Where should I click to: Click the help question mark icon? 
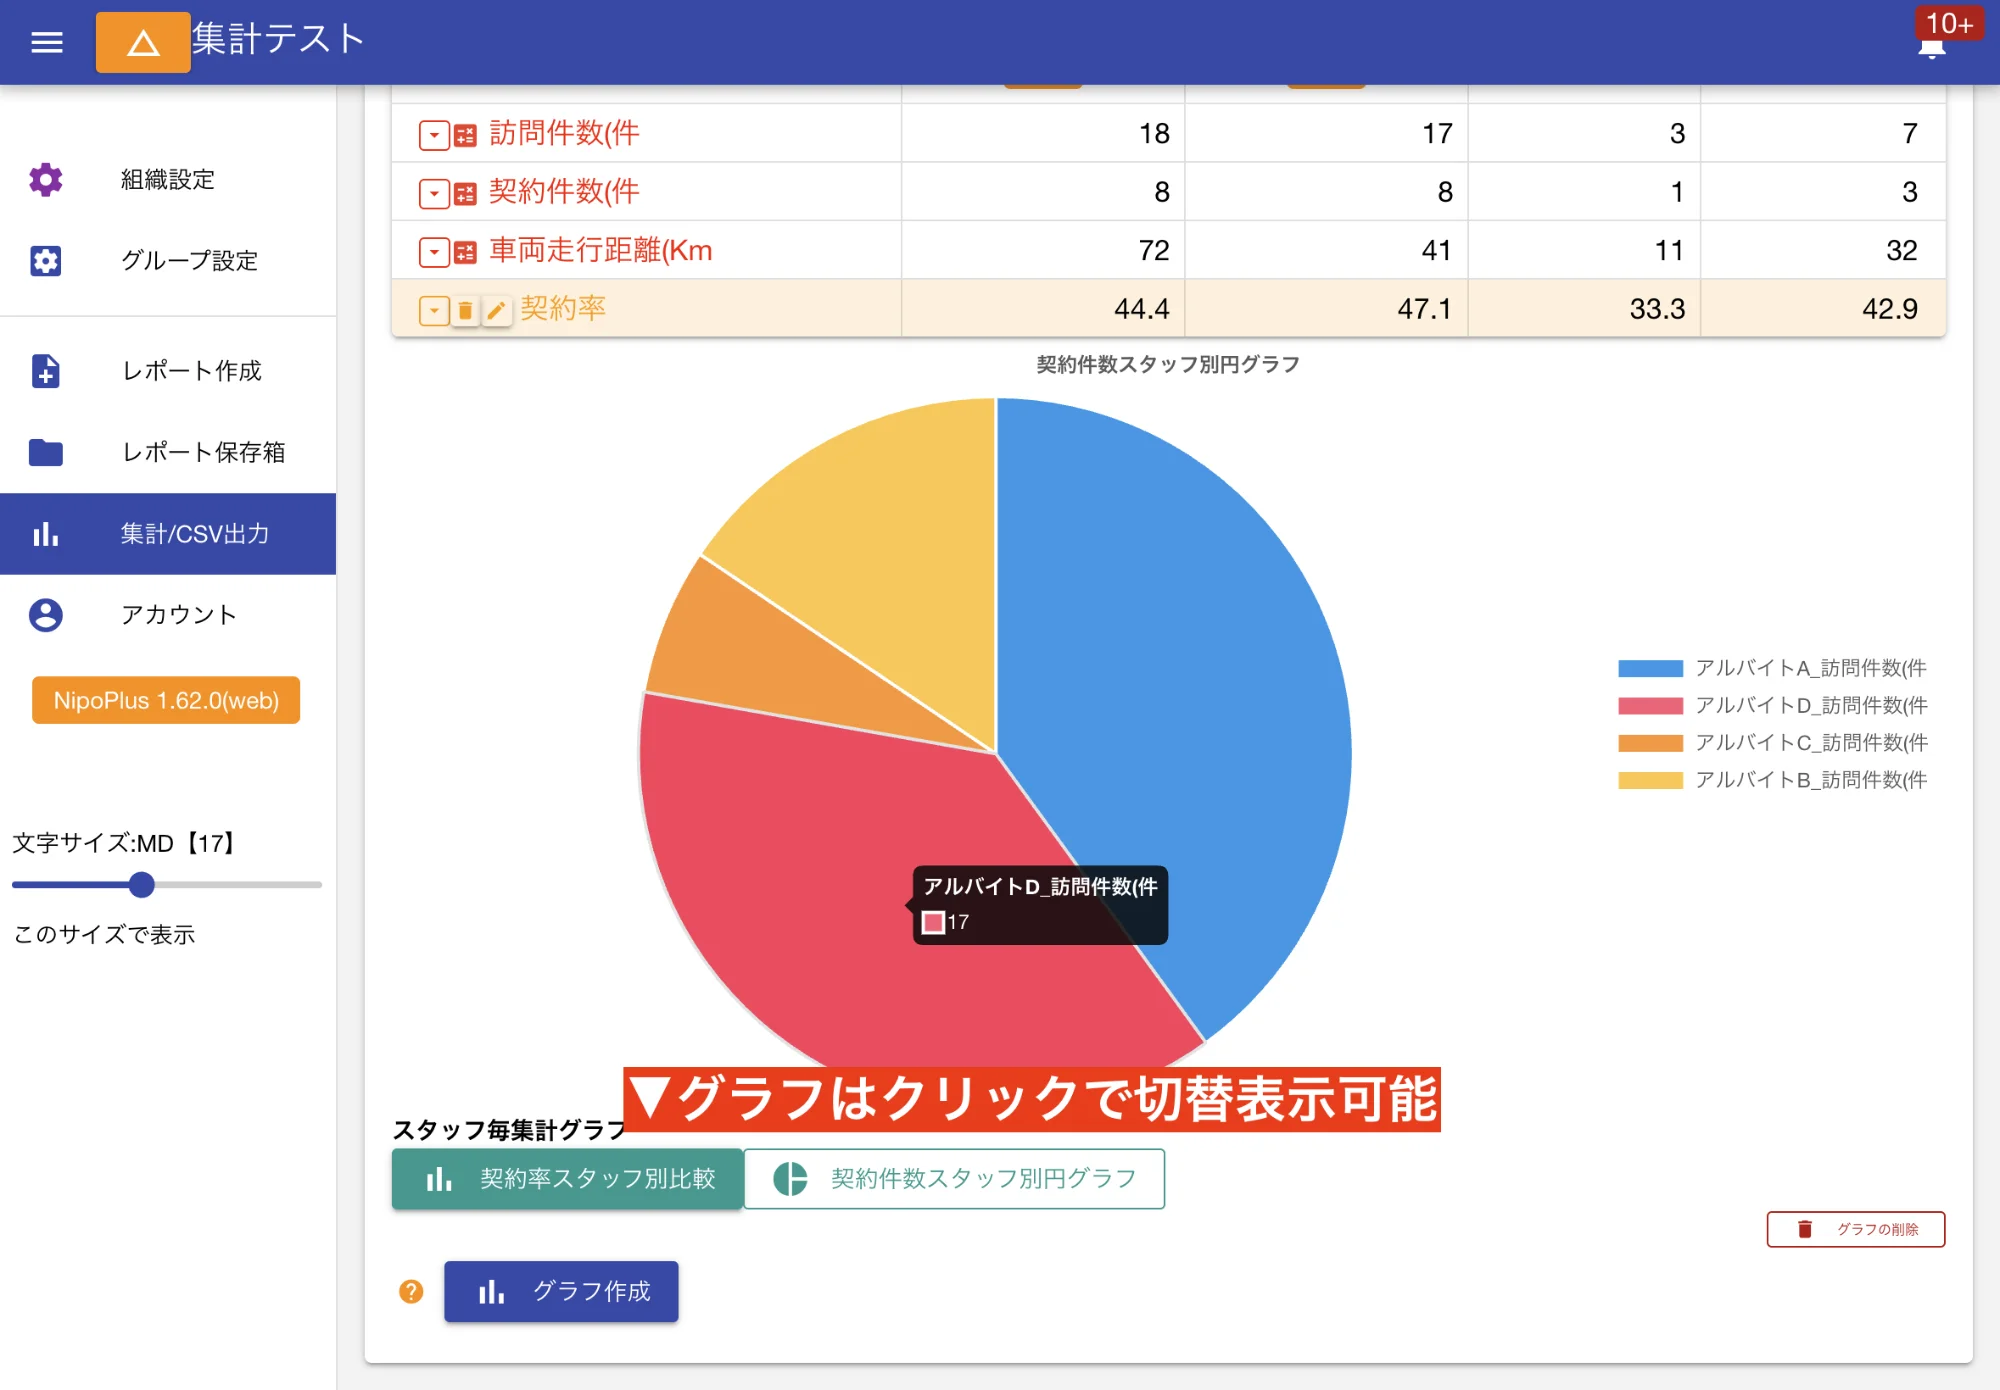click(x=410, y=1292)
